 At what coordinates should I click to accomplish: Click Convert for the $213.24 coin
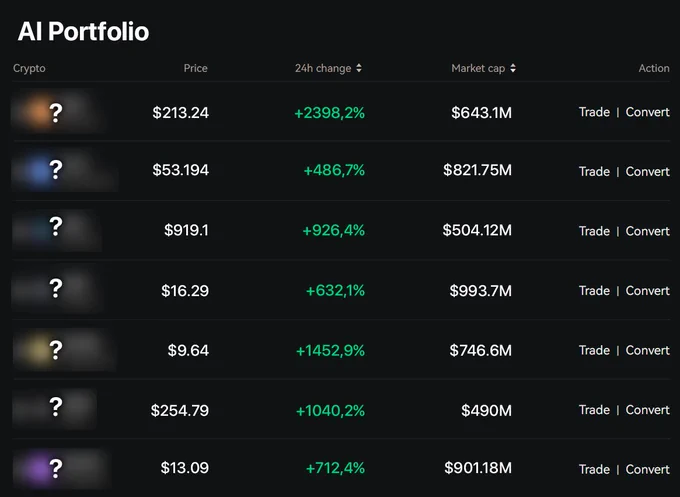[x=647, y=112]
